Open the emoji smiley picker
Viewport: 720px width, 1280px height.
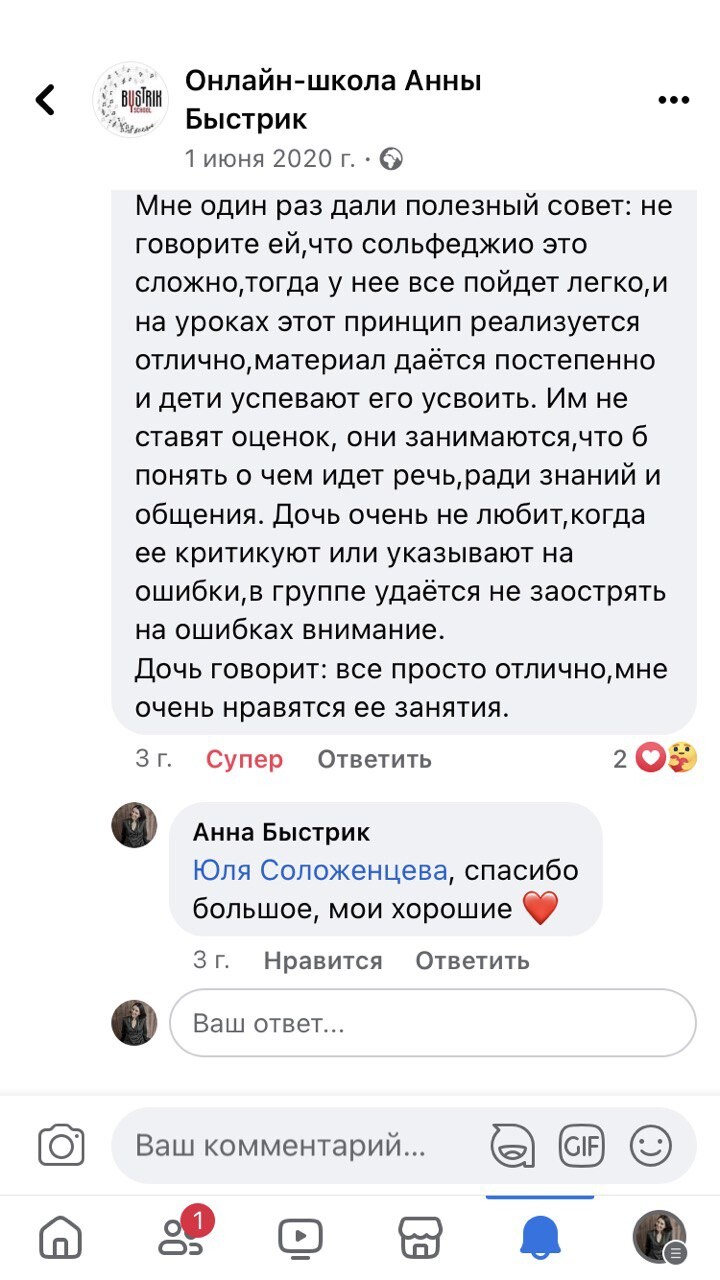coord(651,1145)
